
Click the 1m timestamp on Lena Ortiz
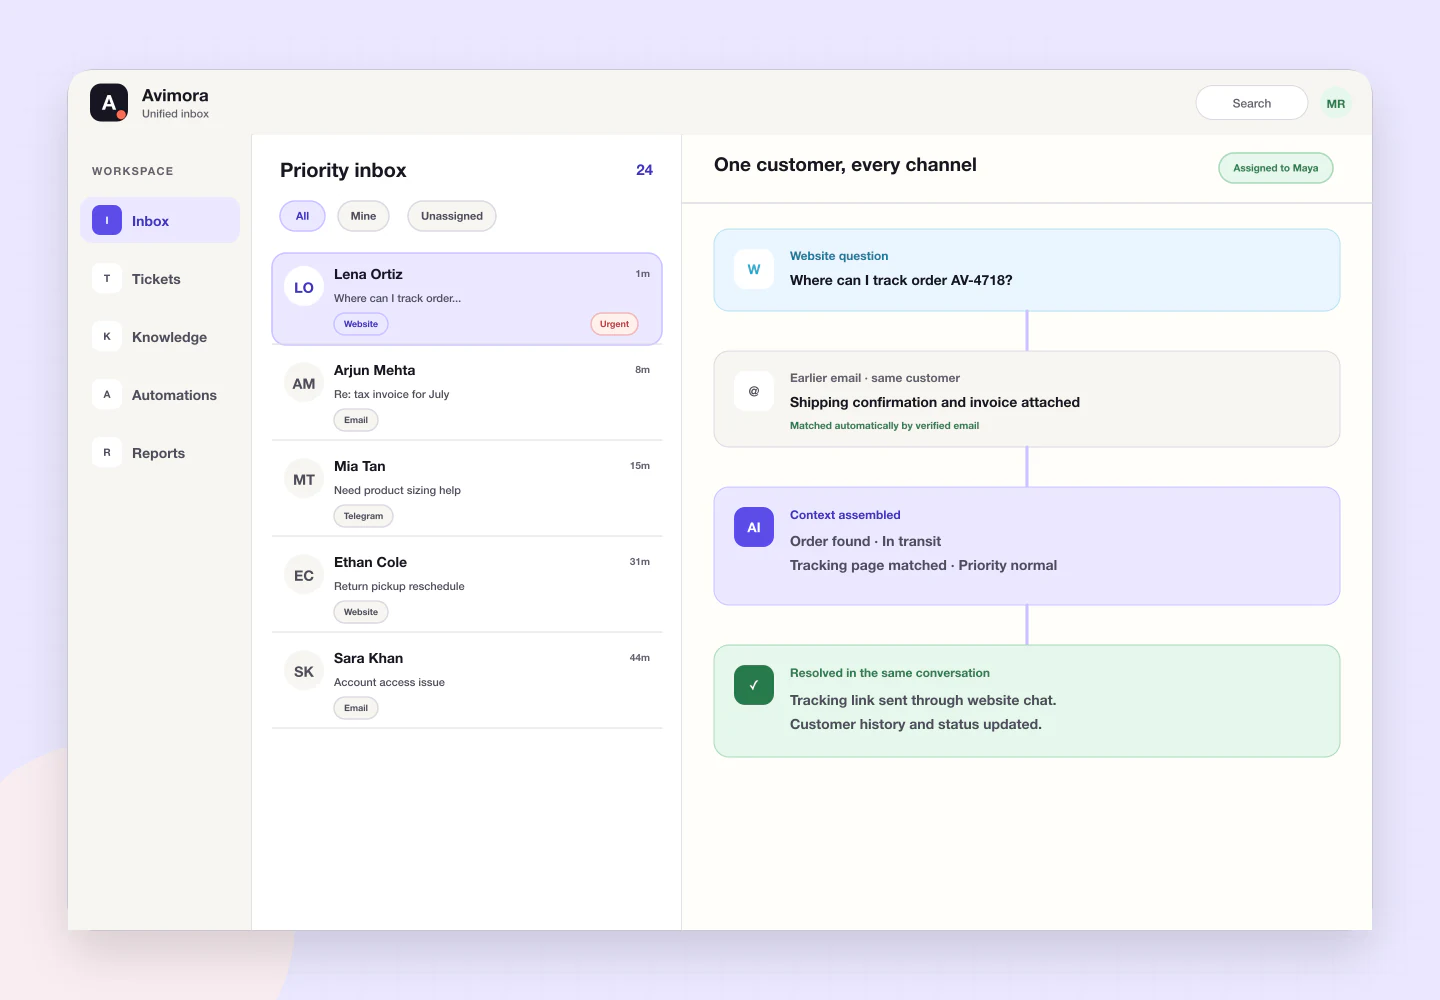pos(642,274)
